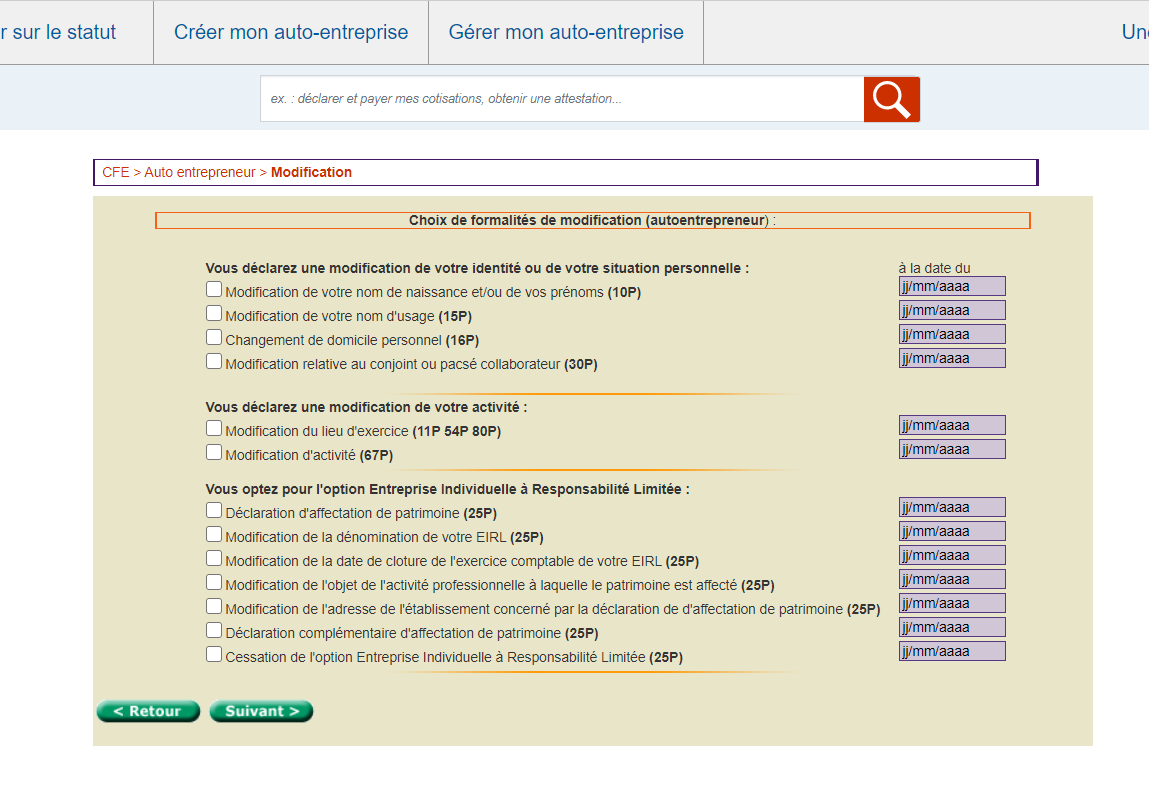Follow the 'CFE' breadcrumb link
Viewport: 1149px width, 790px height.
[116, 172]
